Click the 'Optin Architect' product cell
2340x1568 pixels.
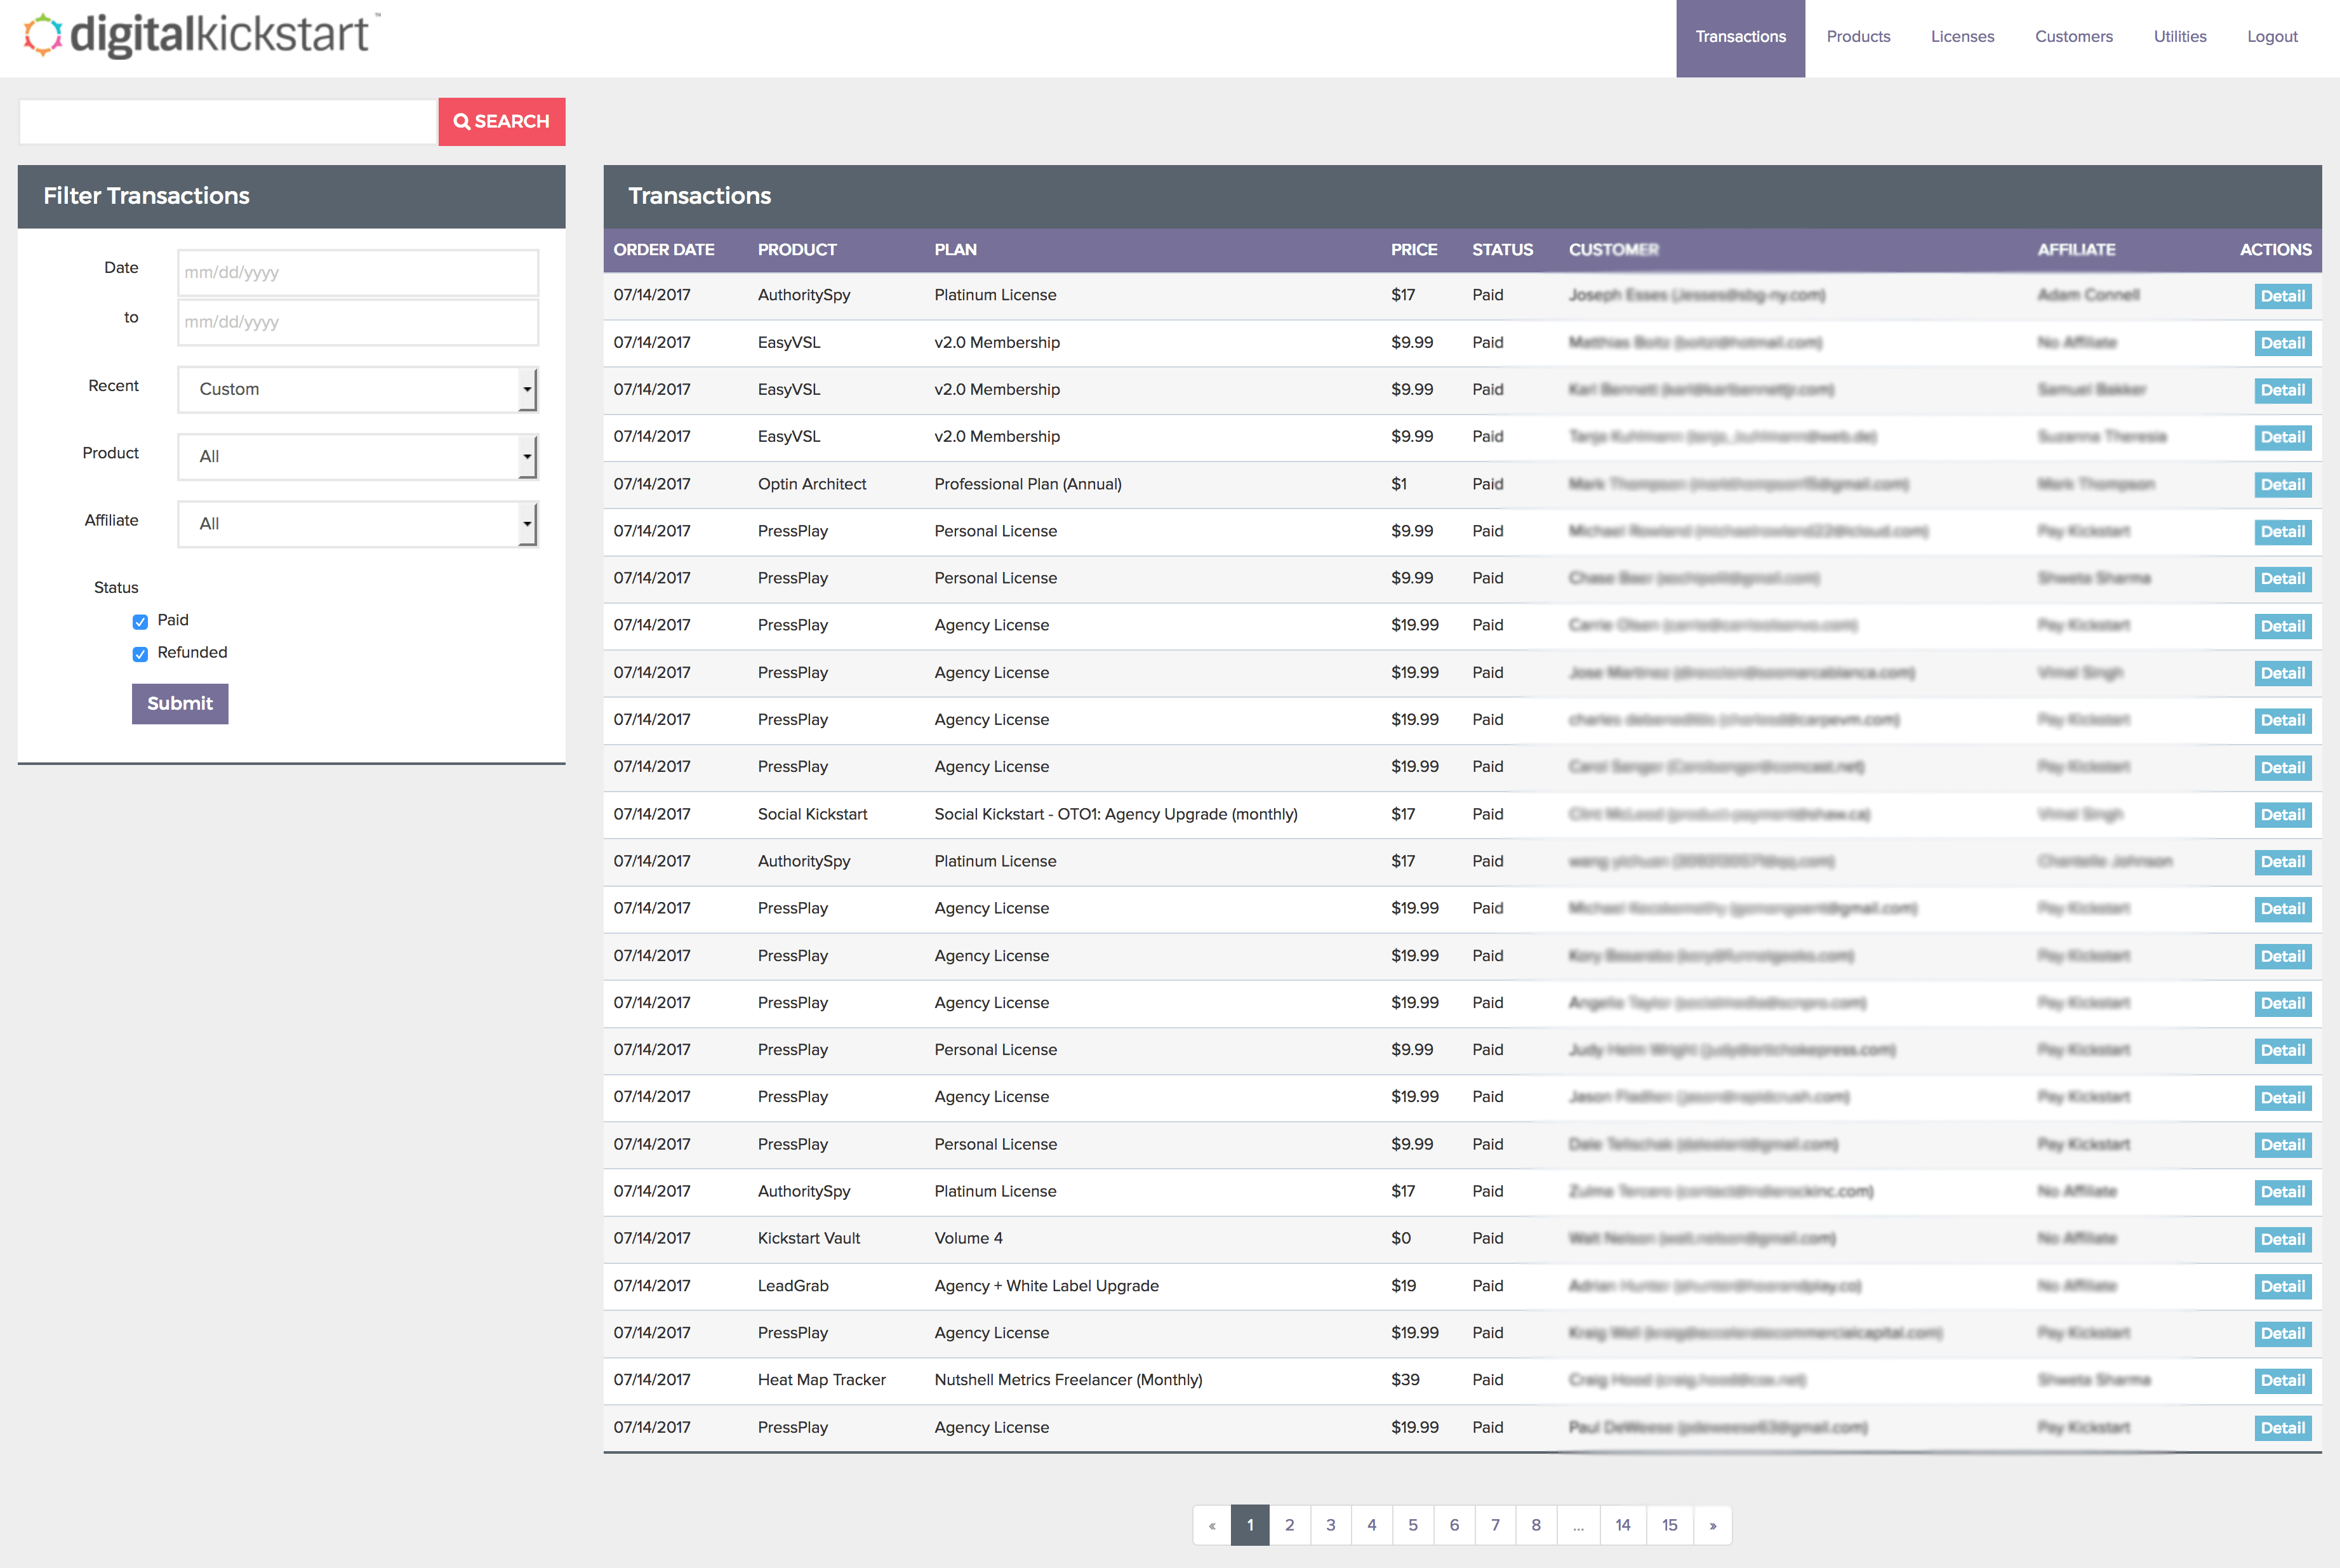[x=812, y=484]
